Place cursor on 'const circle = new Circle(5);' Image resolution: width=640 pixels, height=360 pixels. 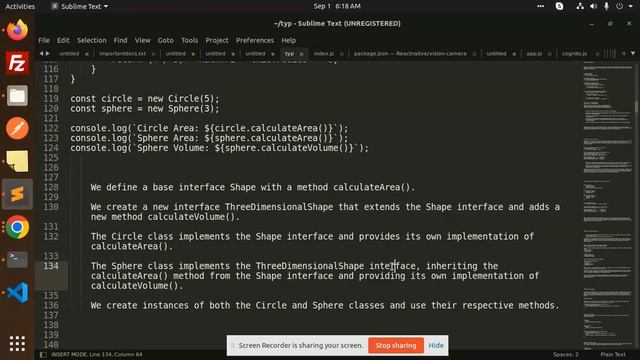144,99
